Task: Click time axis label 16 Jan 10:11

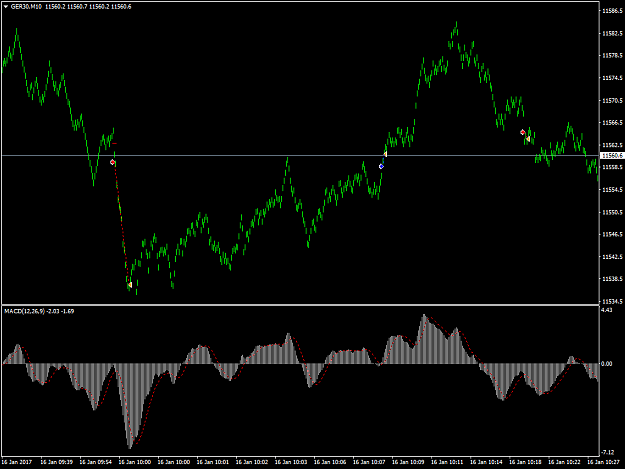Action: tap(447, 462)
